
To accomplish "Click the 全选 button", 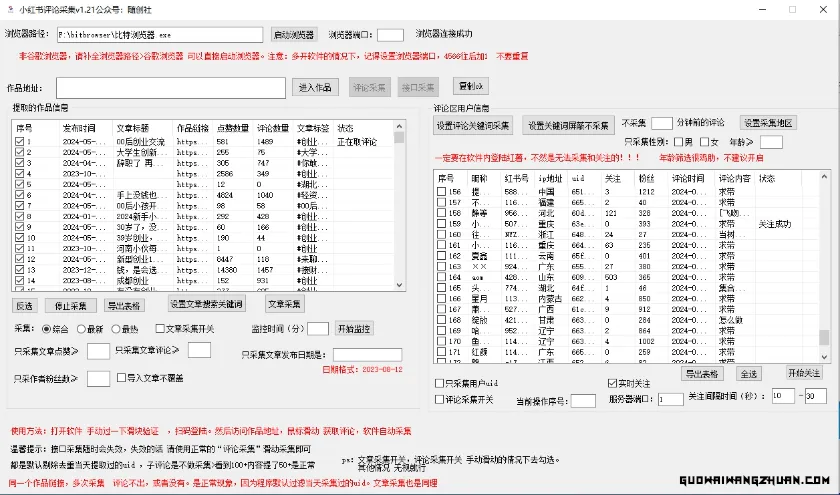I will point(748,374).
